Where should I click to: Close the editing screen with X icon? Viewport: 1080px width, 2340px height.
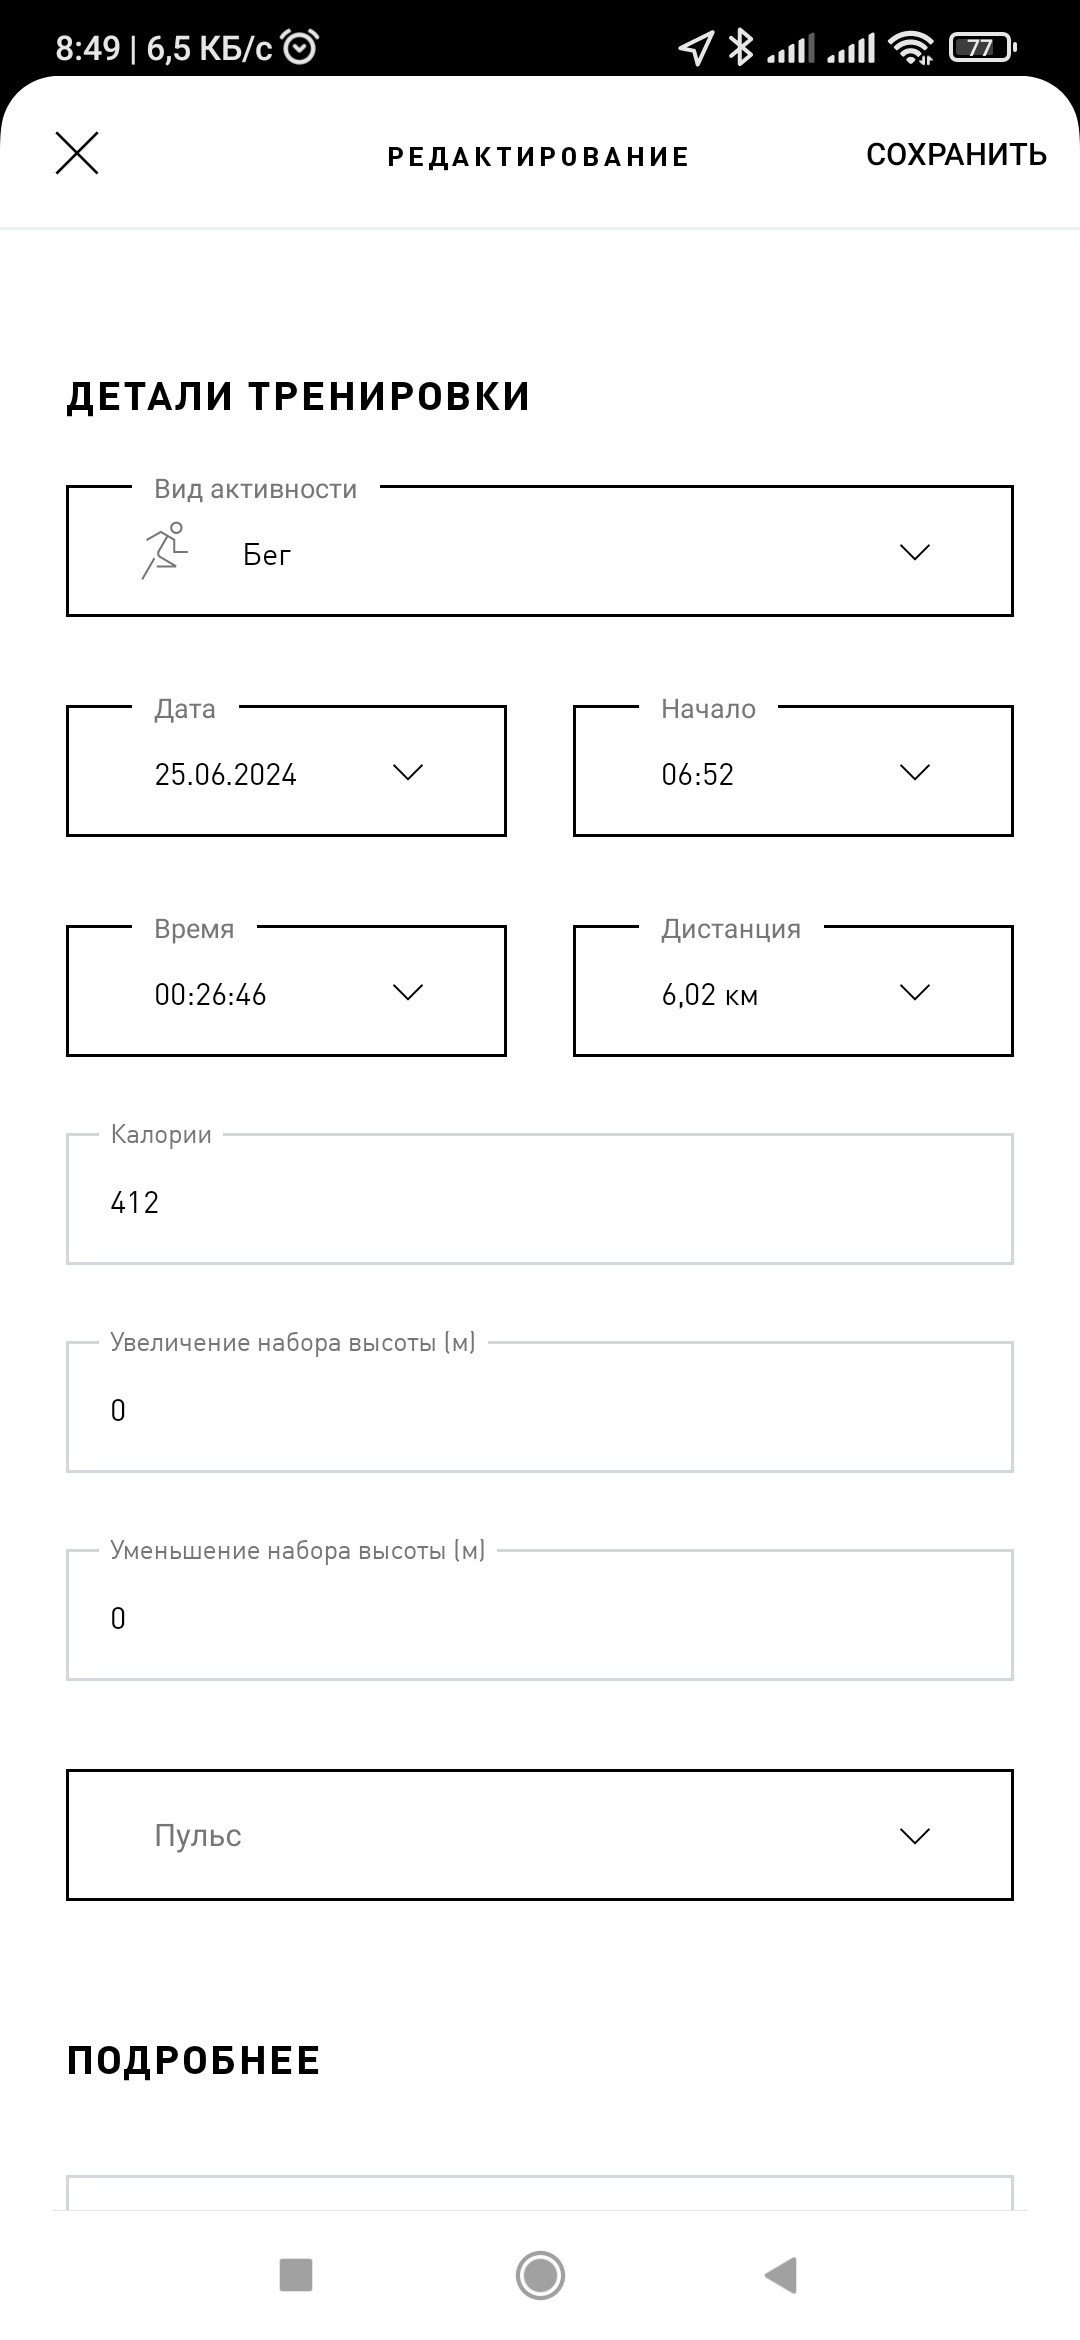click(77, 154)
